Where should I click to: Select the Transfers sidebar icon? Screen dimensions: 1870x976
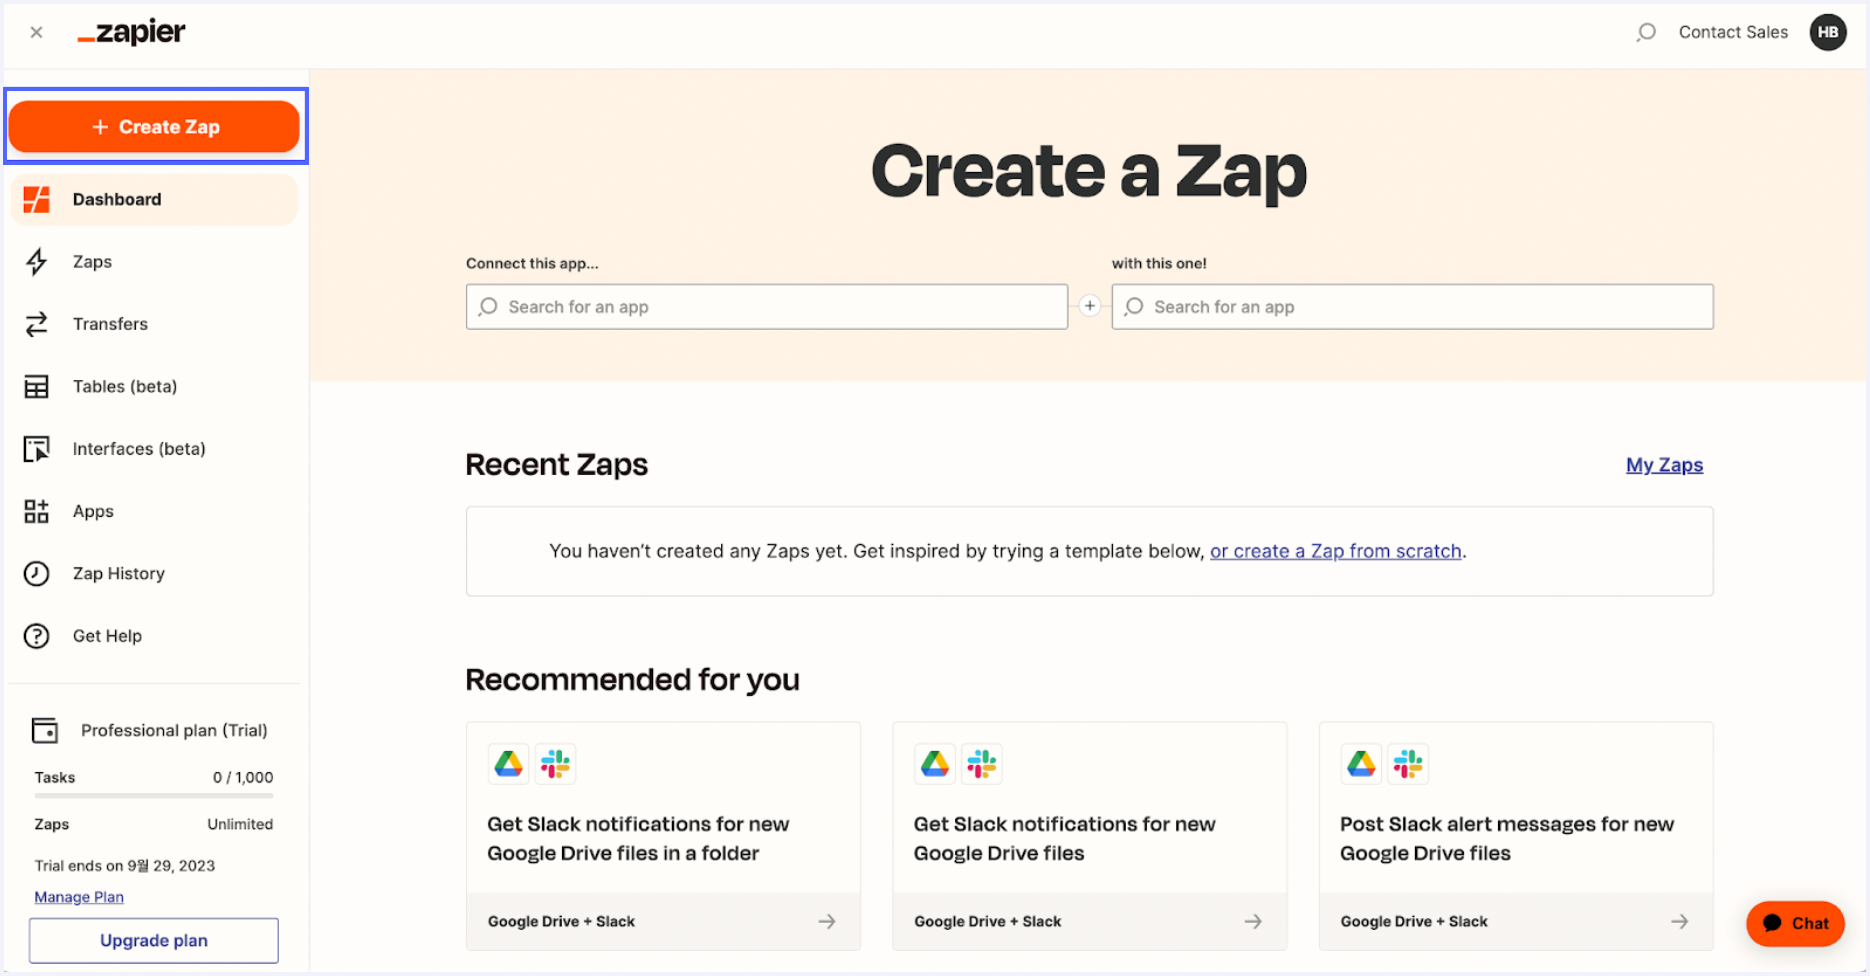(36, 323)
